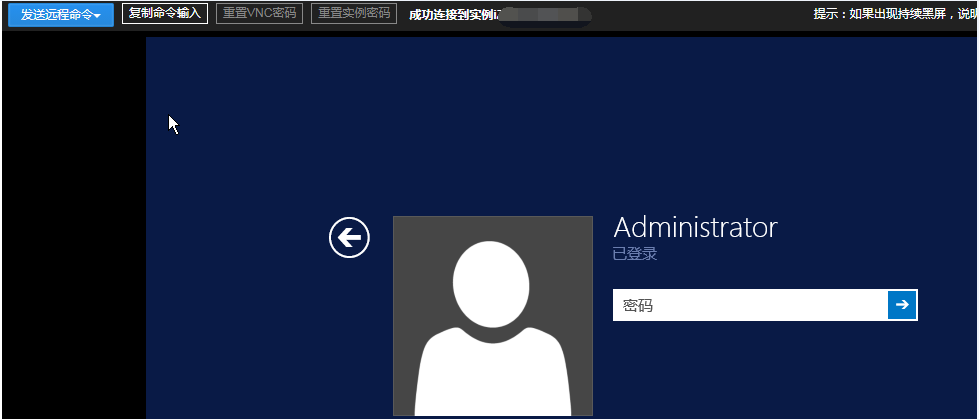Select the 重置实例密码 button
The image size is (979, 419).
point(353,13)
